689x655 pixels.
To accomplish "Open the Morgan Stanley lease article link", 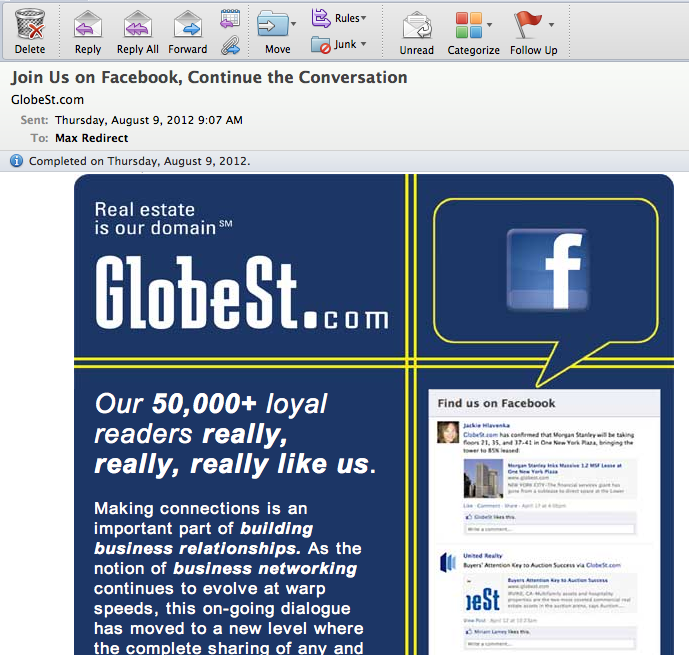I will [565, 468].
